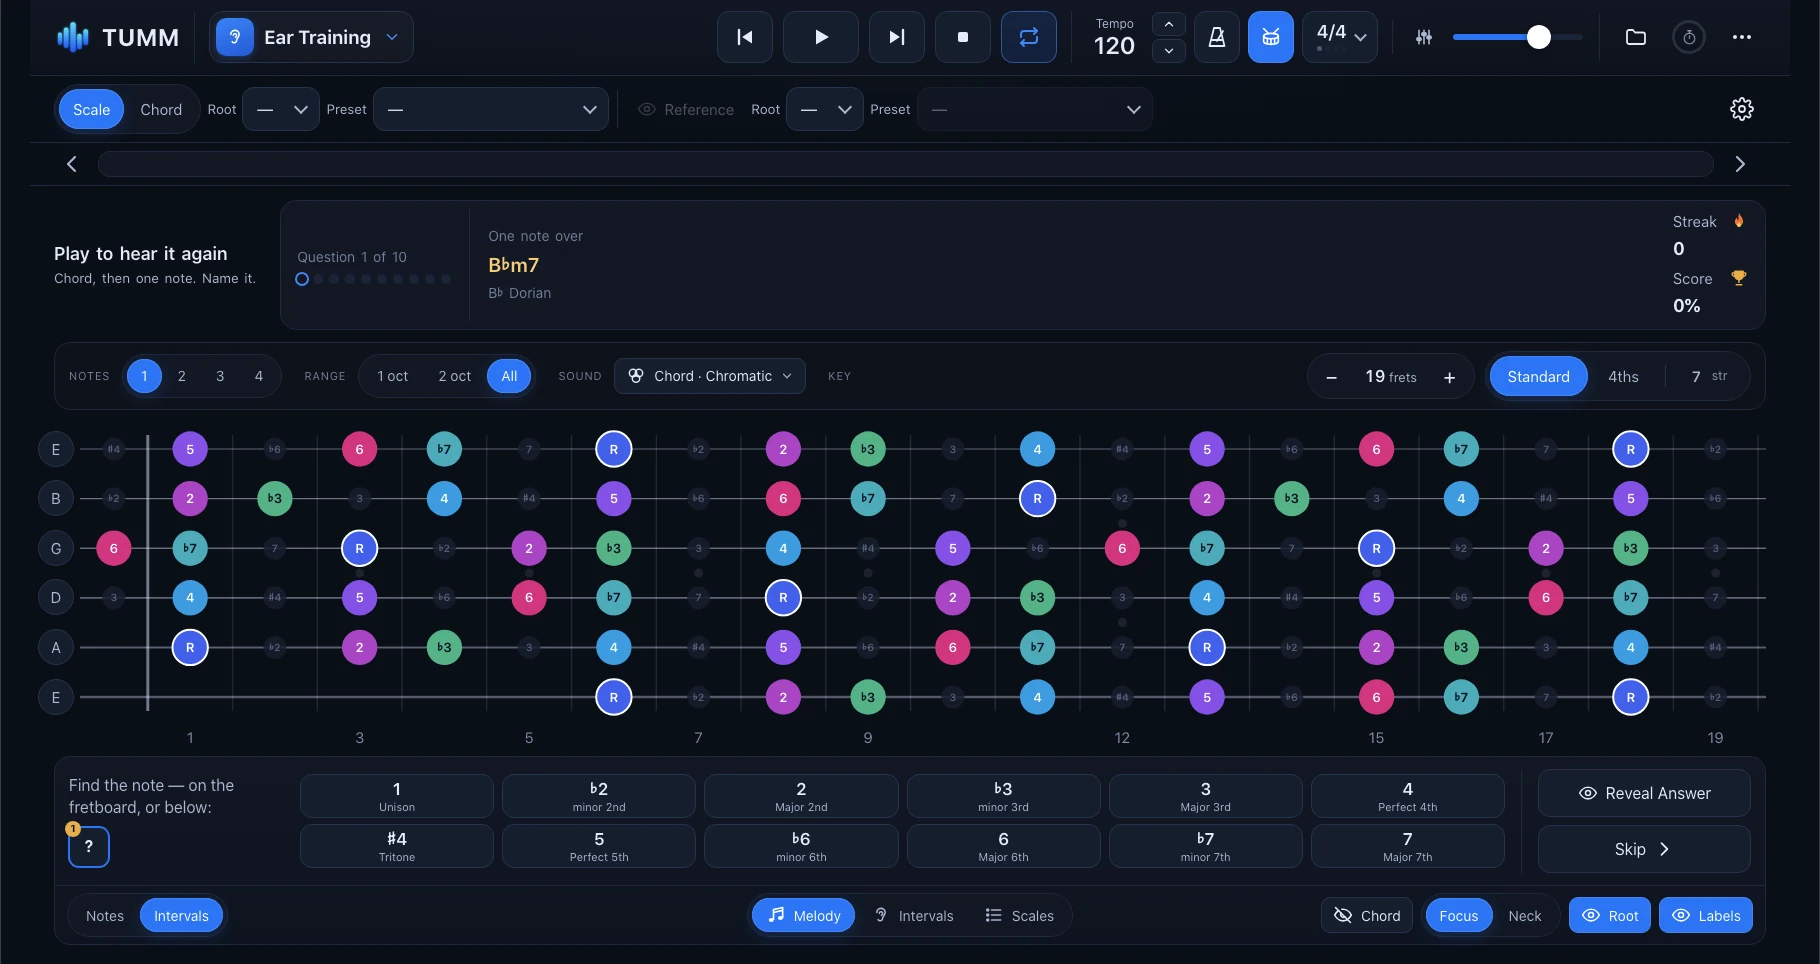Select the 4ths tuning tab
The height and width of the screenshot is (964, 1820).
coord(1623,376)
